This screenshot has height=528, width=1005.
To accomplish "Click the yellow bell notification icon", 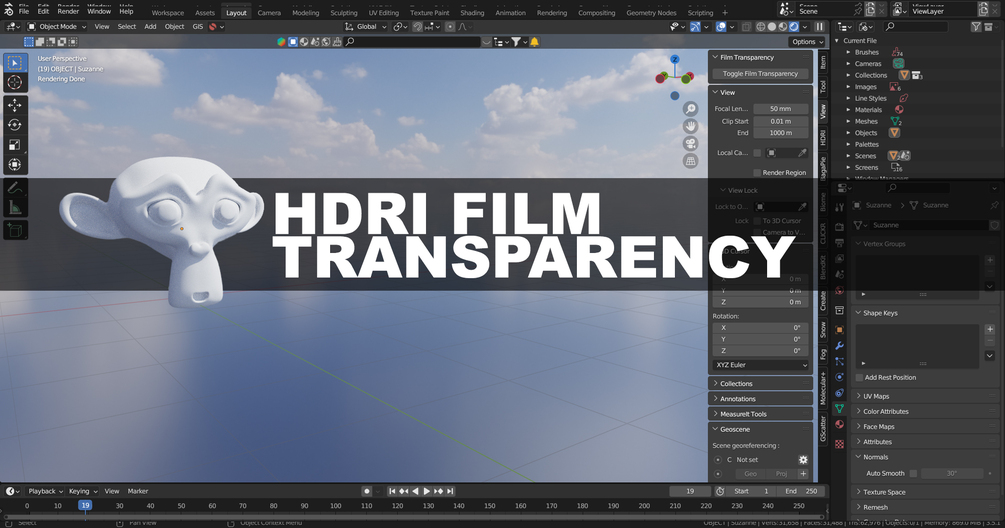I will pyautogui.click(x=534, y=42).
